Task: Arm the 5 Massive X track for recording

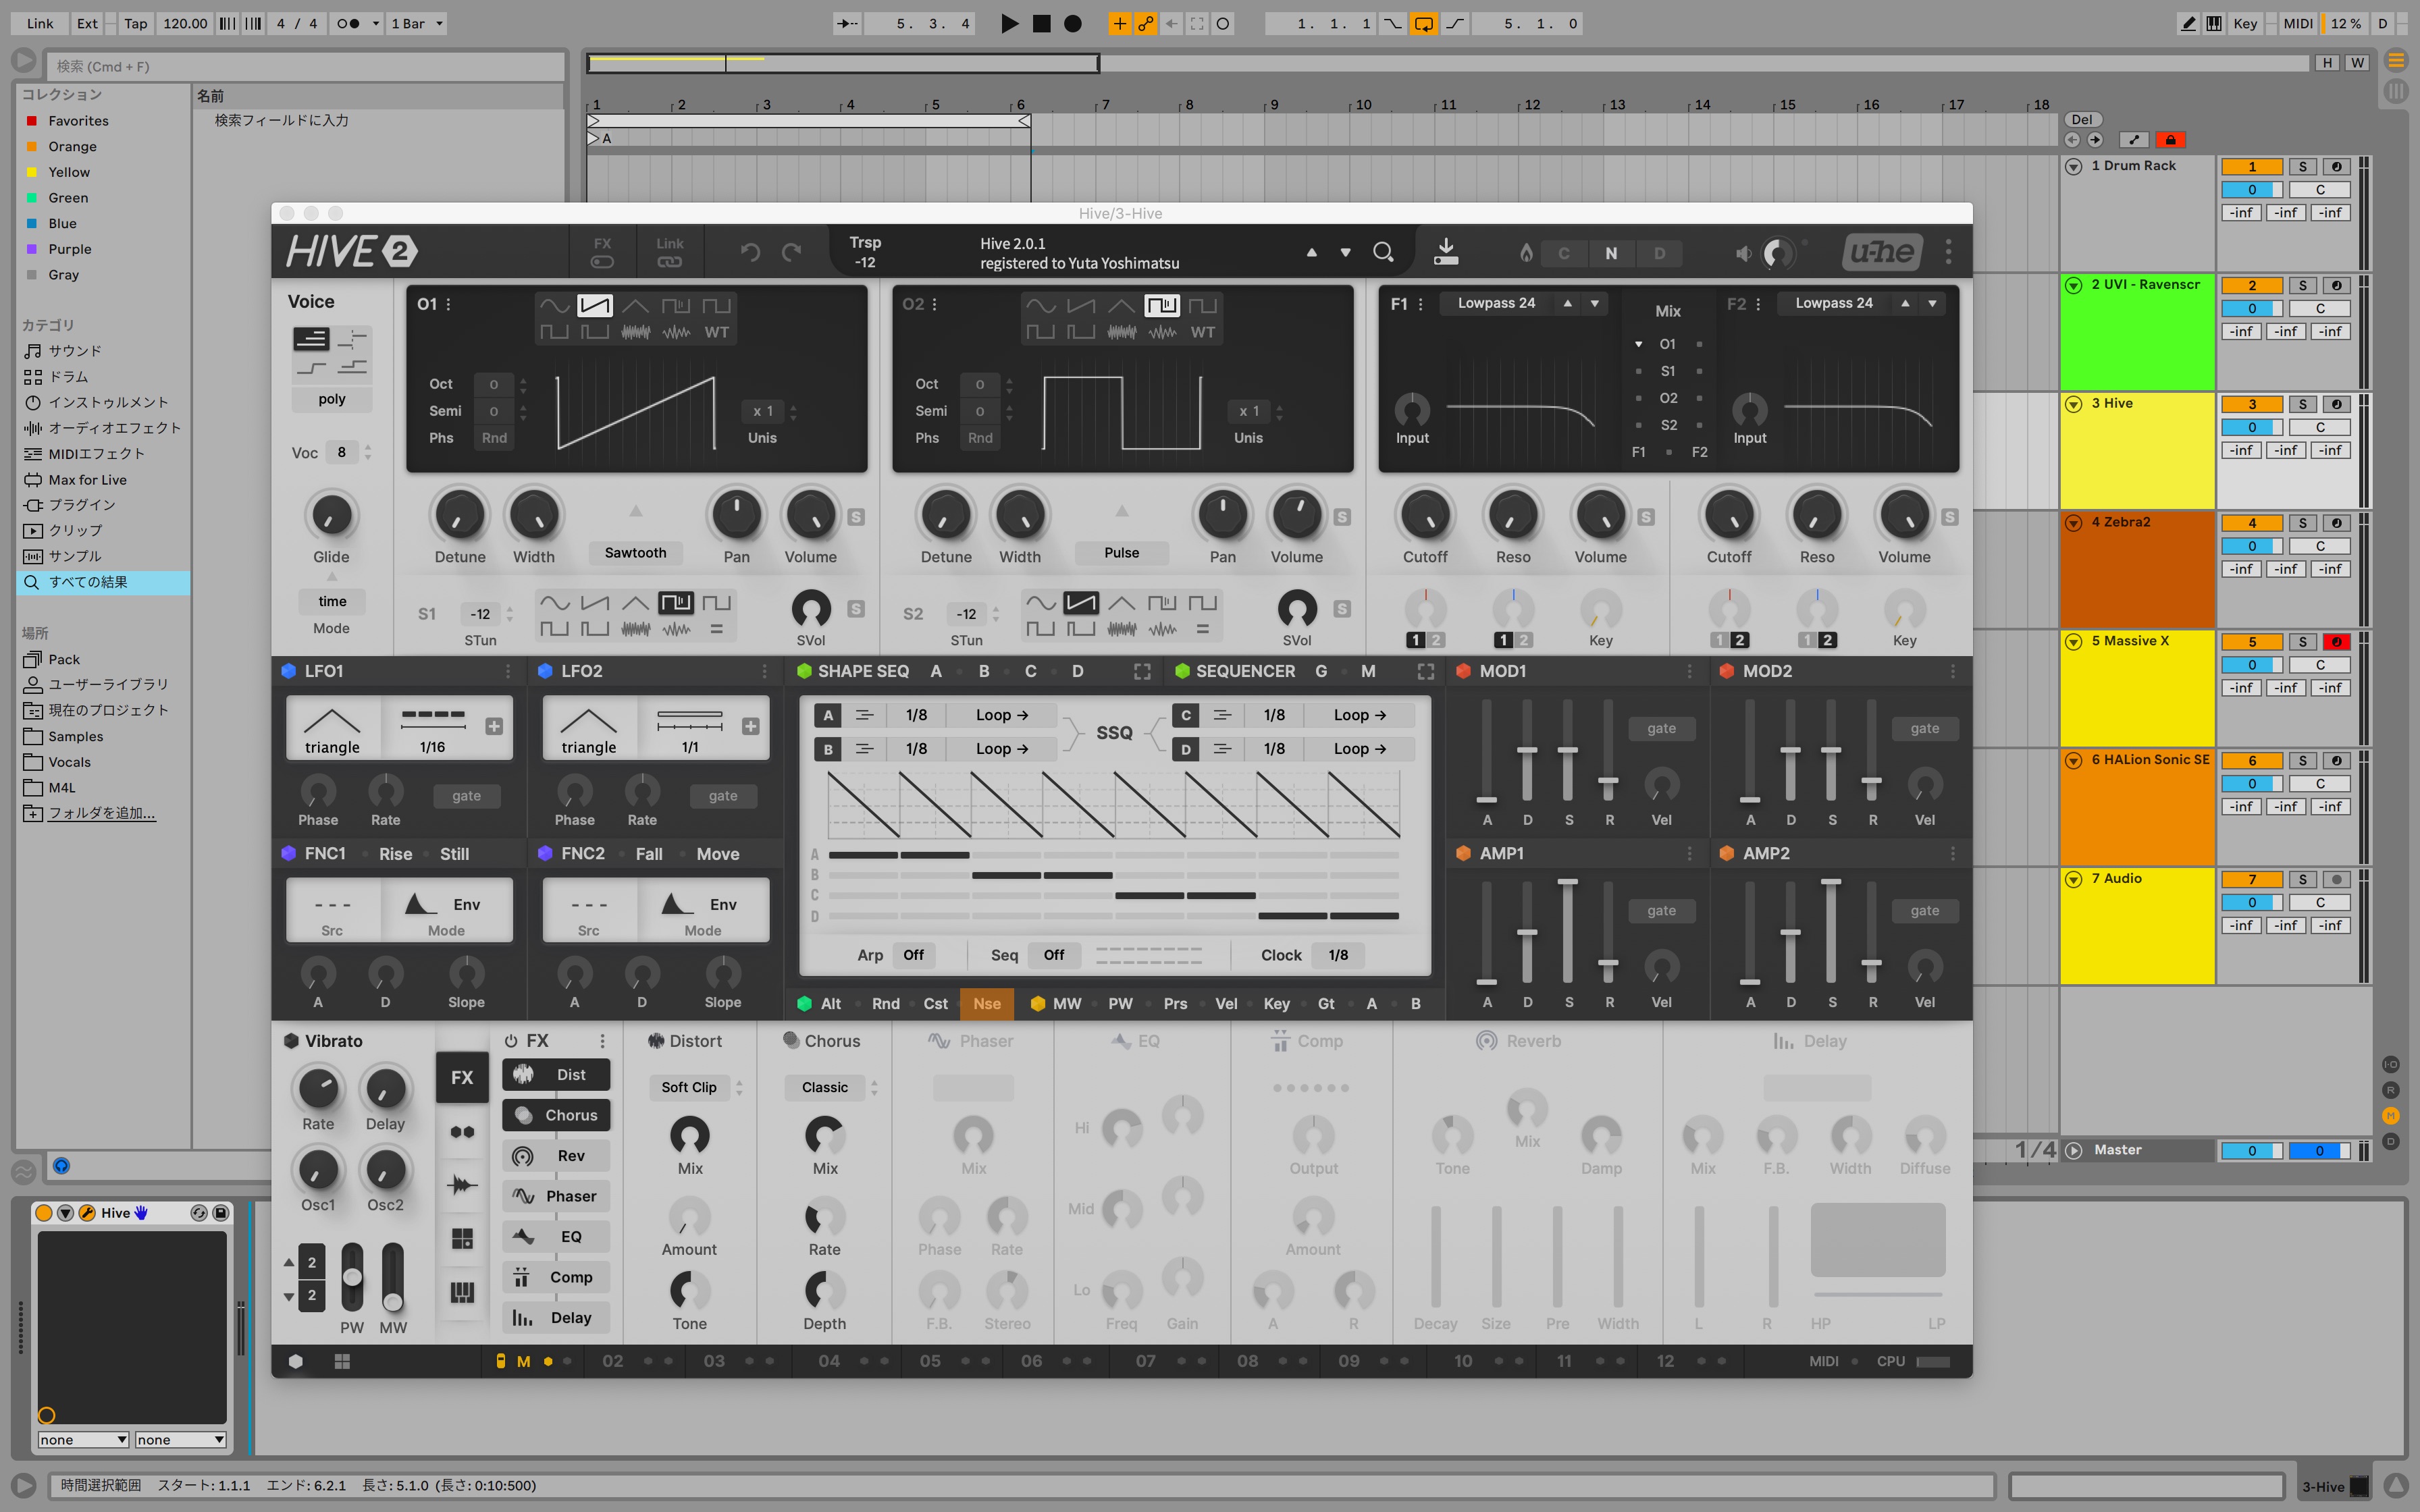Action: (2337, 642)
